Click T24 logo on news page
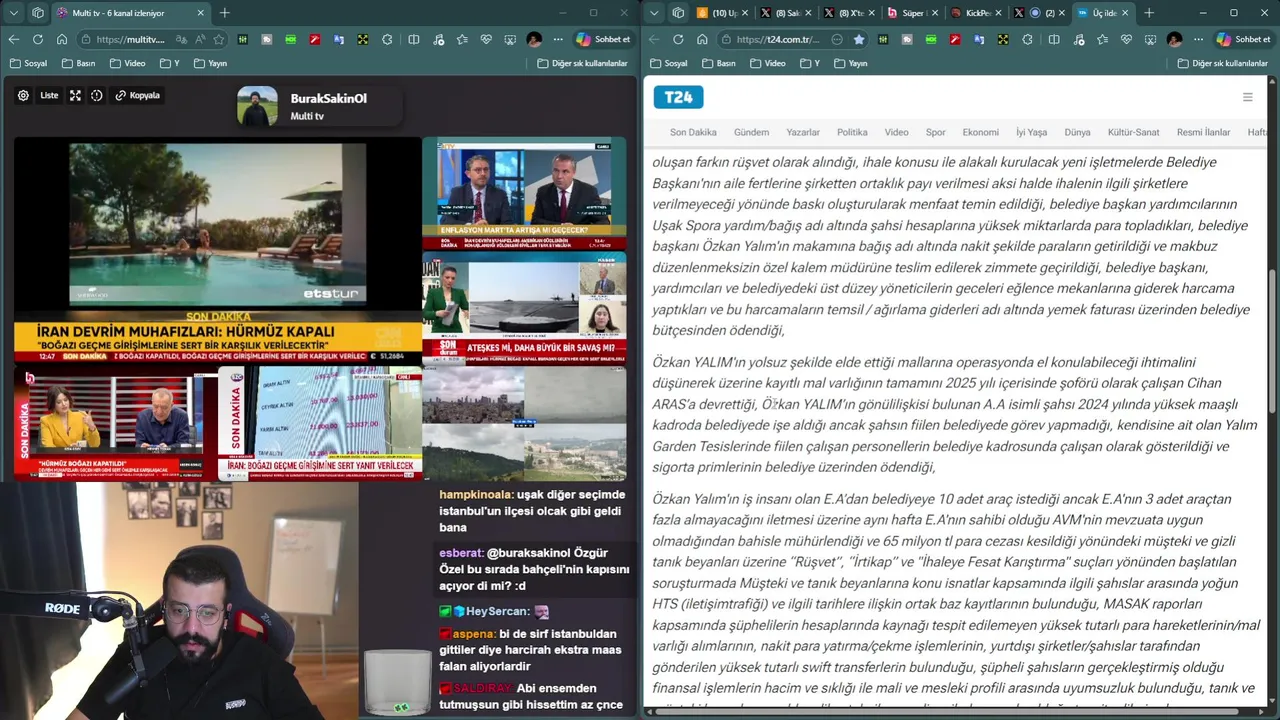The height and width of the screenshot is (720, 1280). click(x=678, y=97)
